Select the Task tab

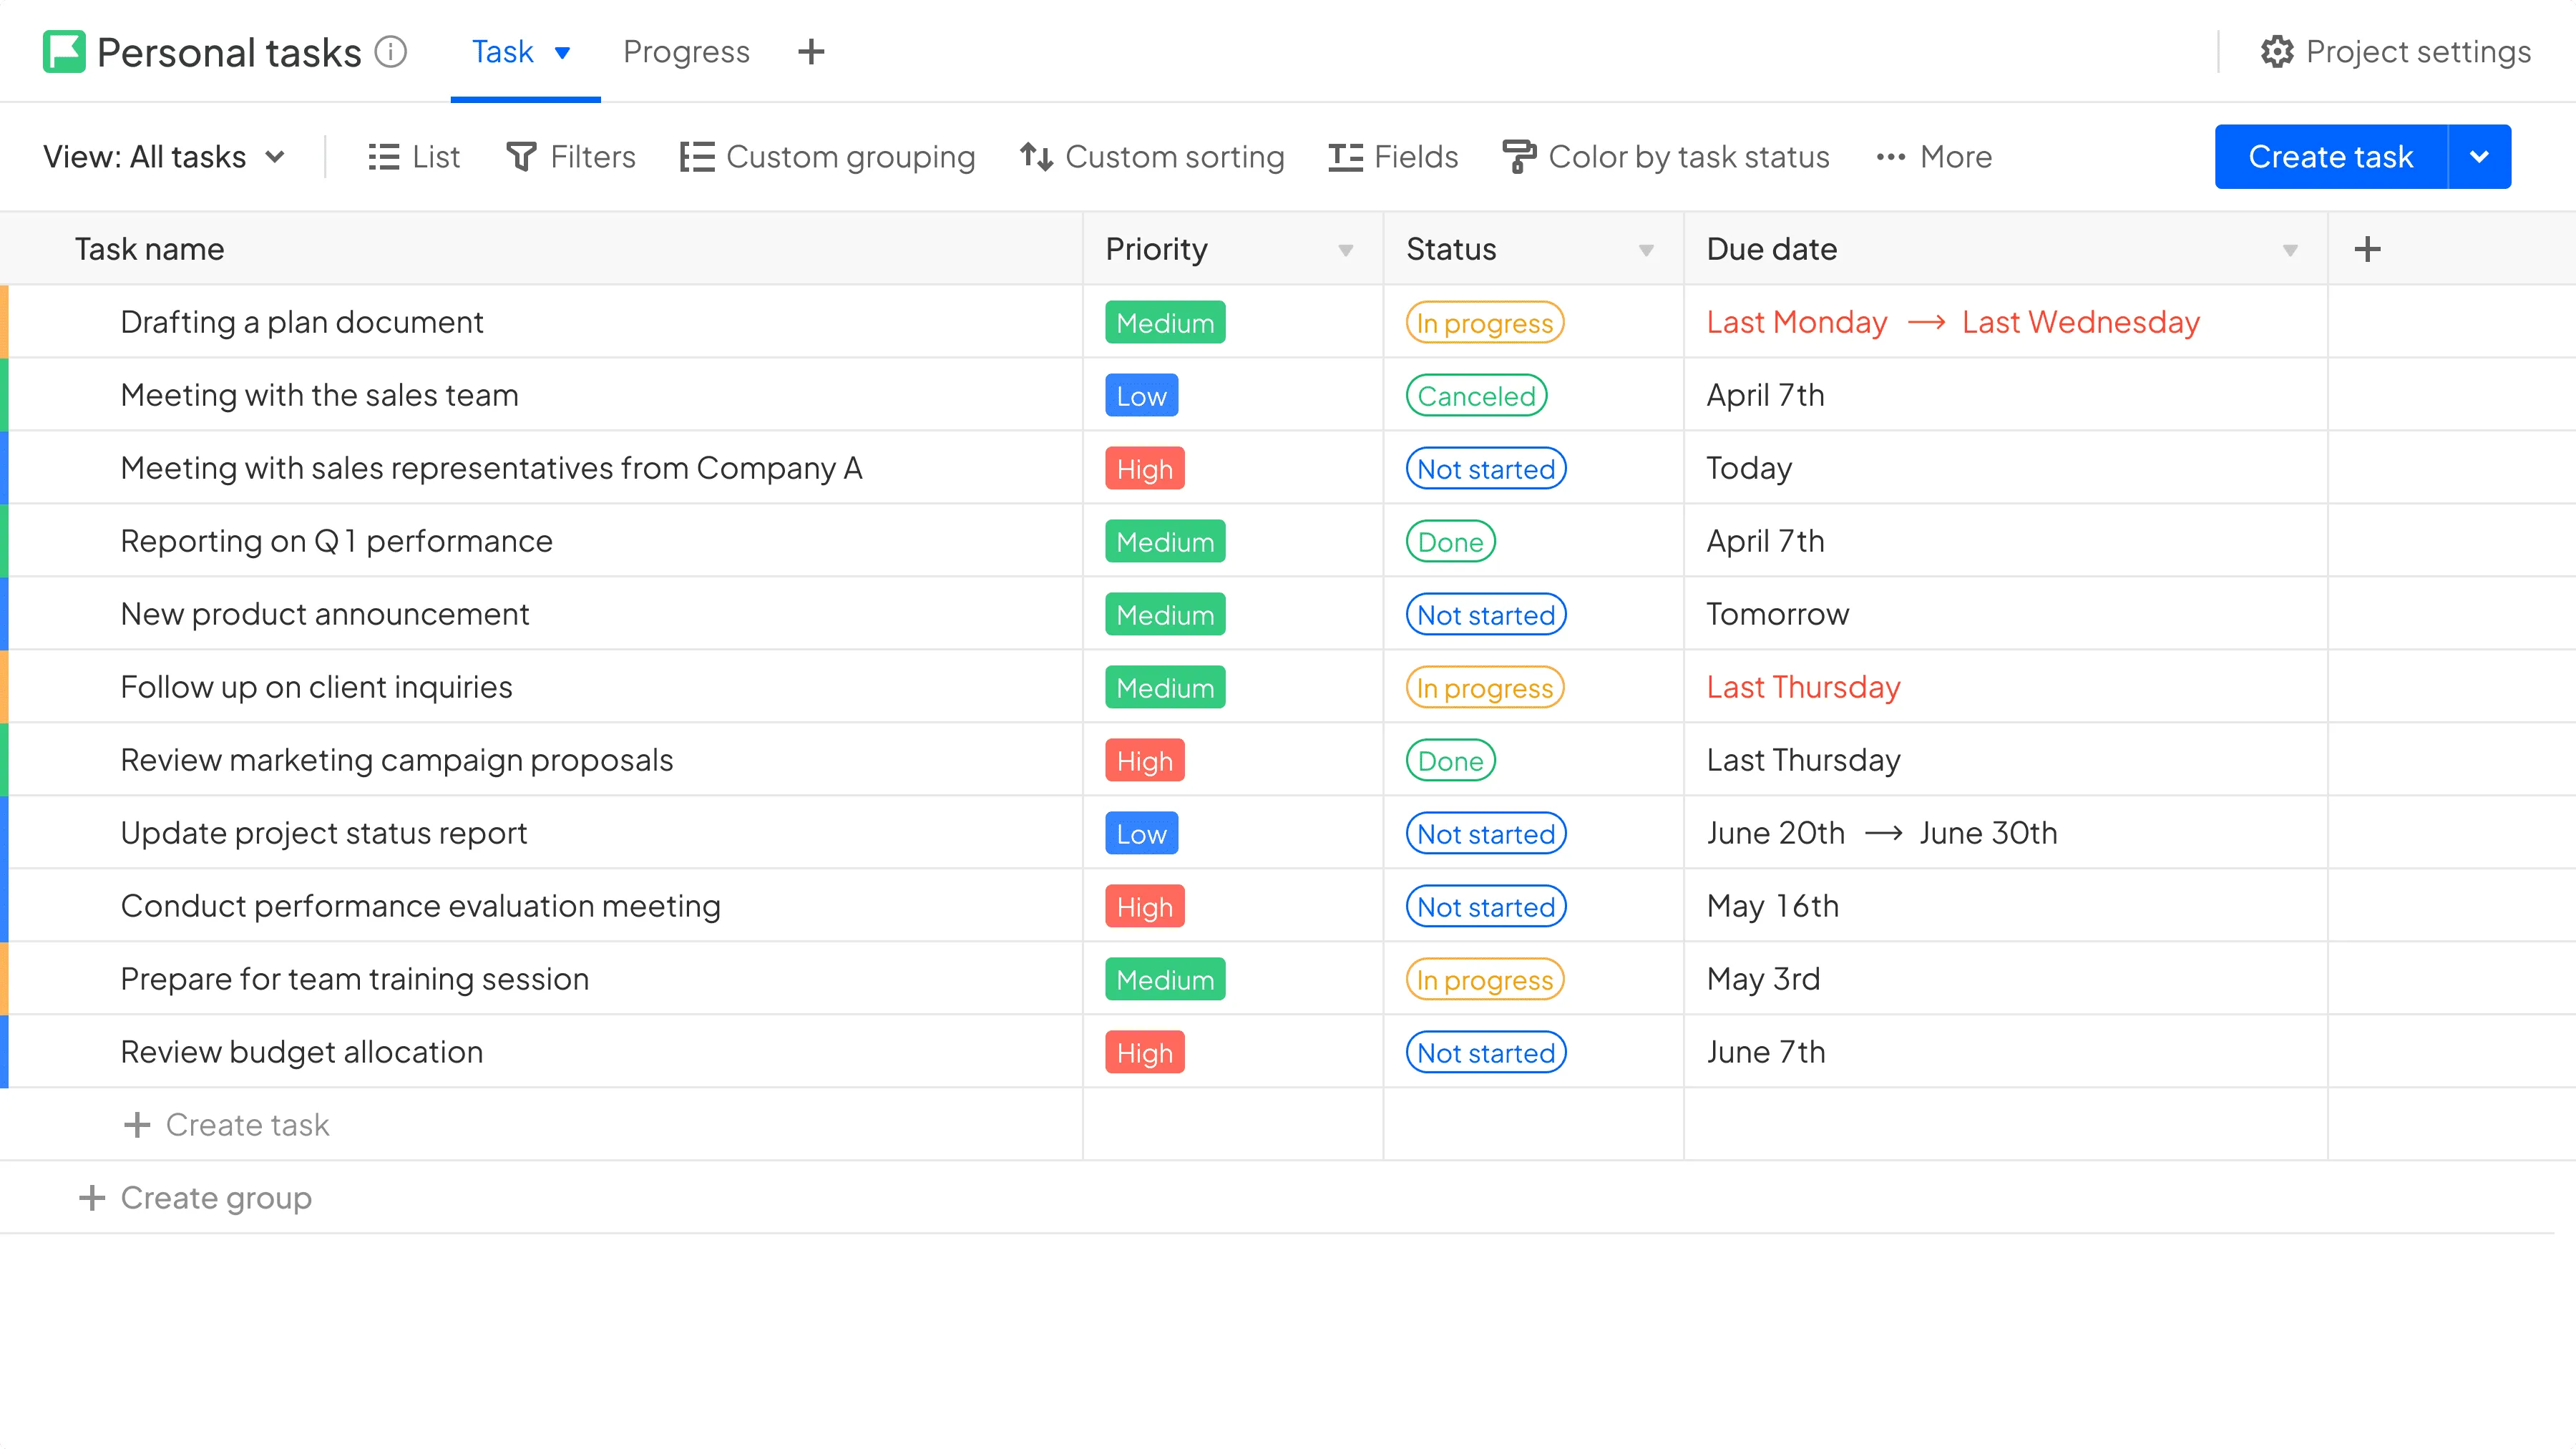(503, 51)
